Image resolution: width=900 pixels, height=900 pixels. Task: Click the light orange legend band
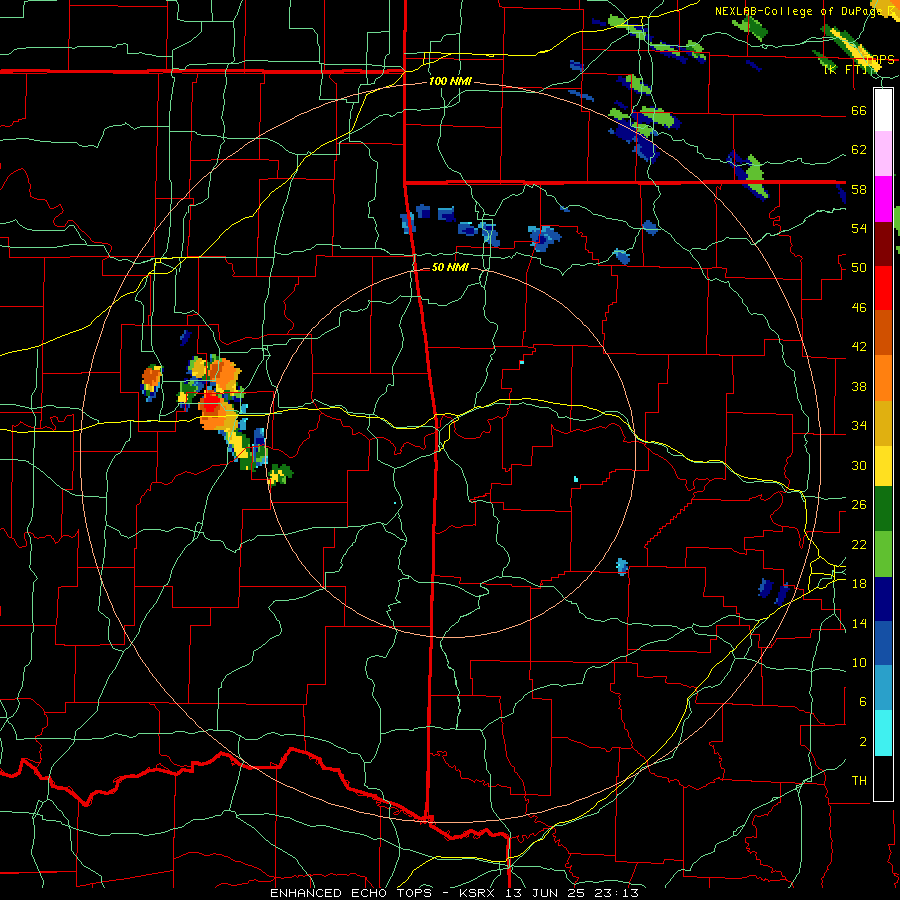(x=883, y=377)
